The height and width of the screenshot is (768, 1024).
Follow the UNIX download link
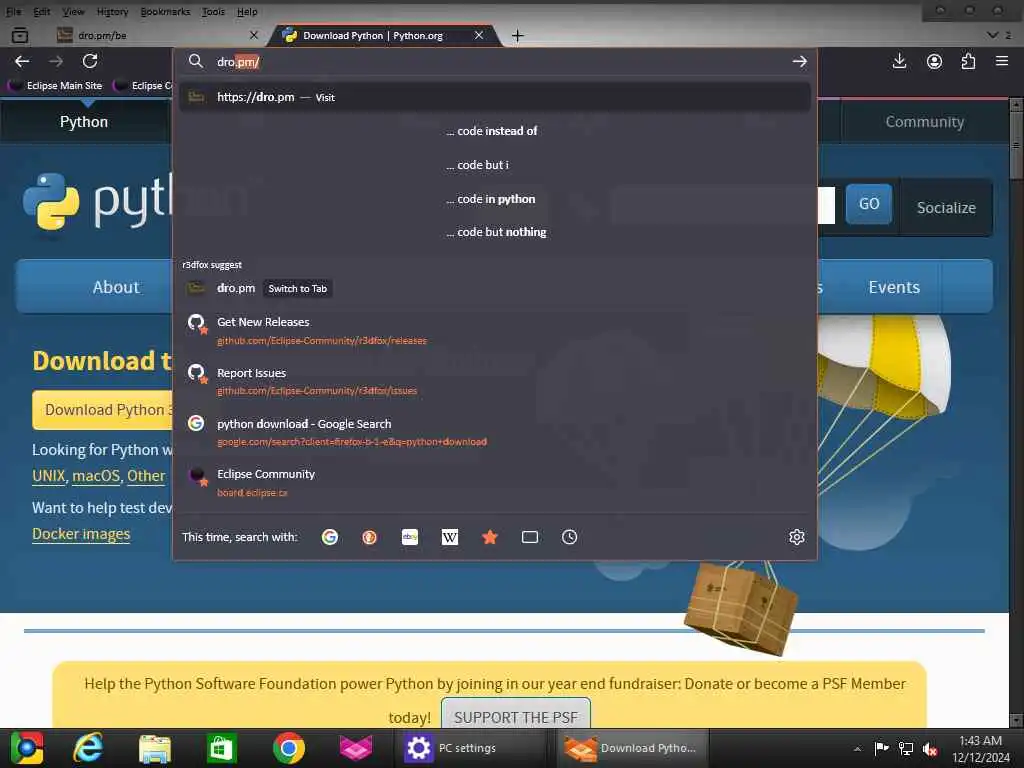tap(49, 476)
